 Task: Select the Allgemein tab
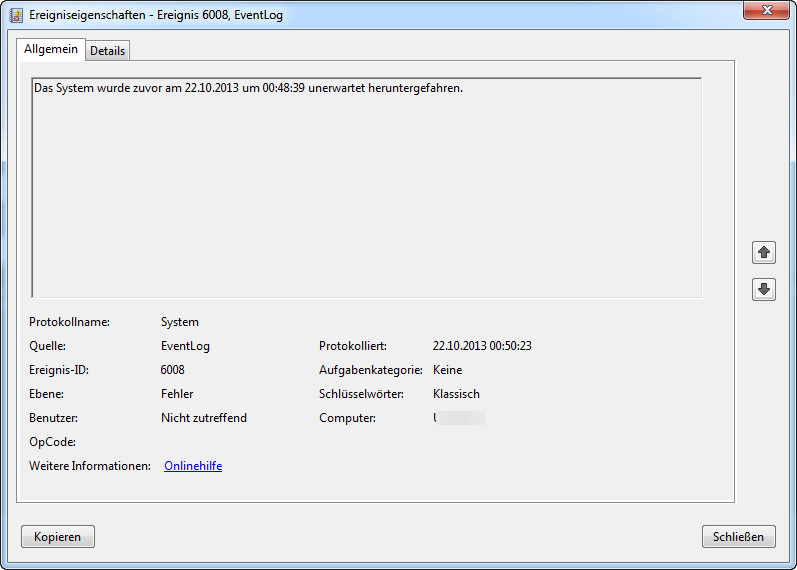pos(50,49)
